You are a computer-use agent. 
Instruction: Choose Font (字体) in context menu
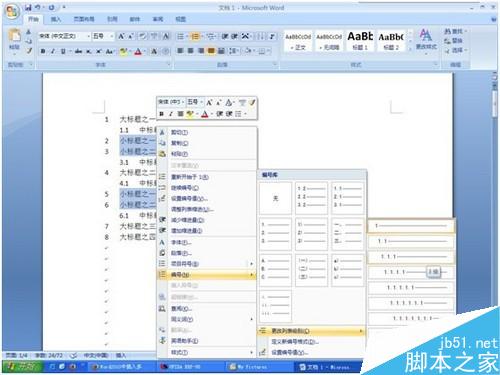[x=207, y=242]
